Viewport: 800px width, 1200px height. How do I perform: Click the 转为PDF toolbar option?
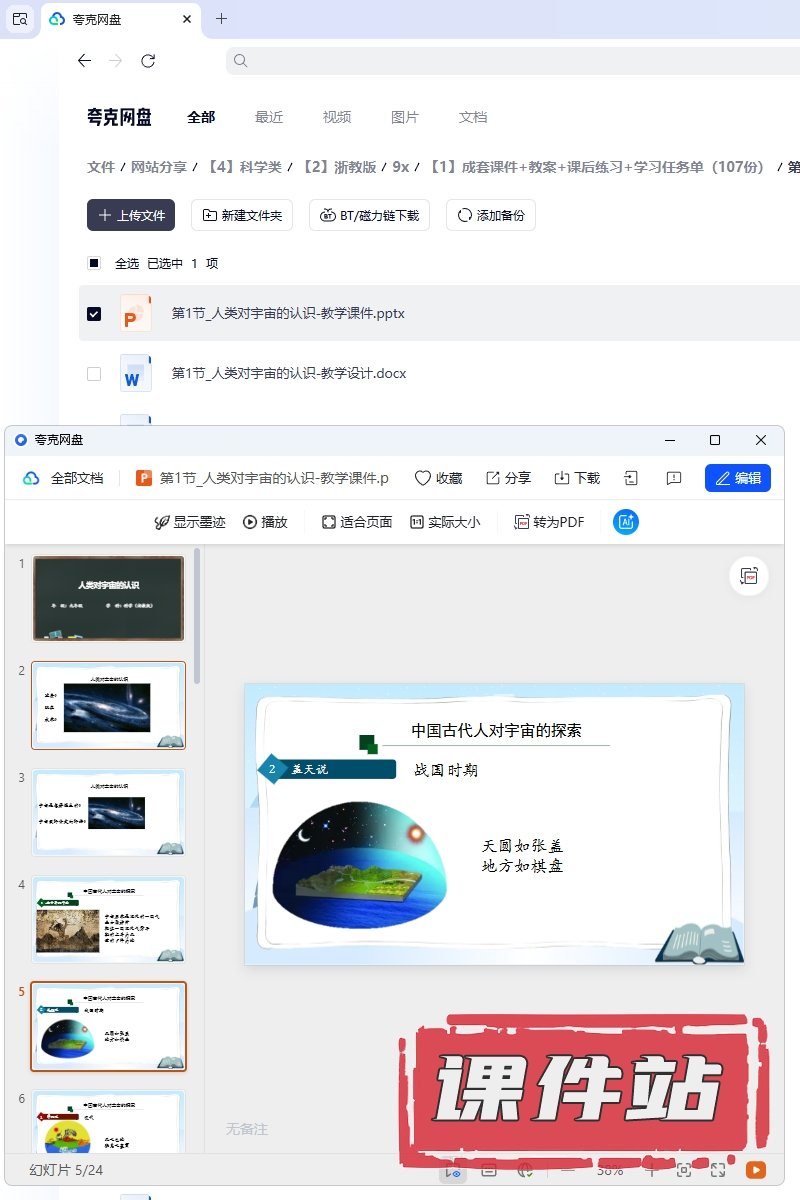(549, 522)
